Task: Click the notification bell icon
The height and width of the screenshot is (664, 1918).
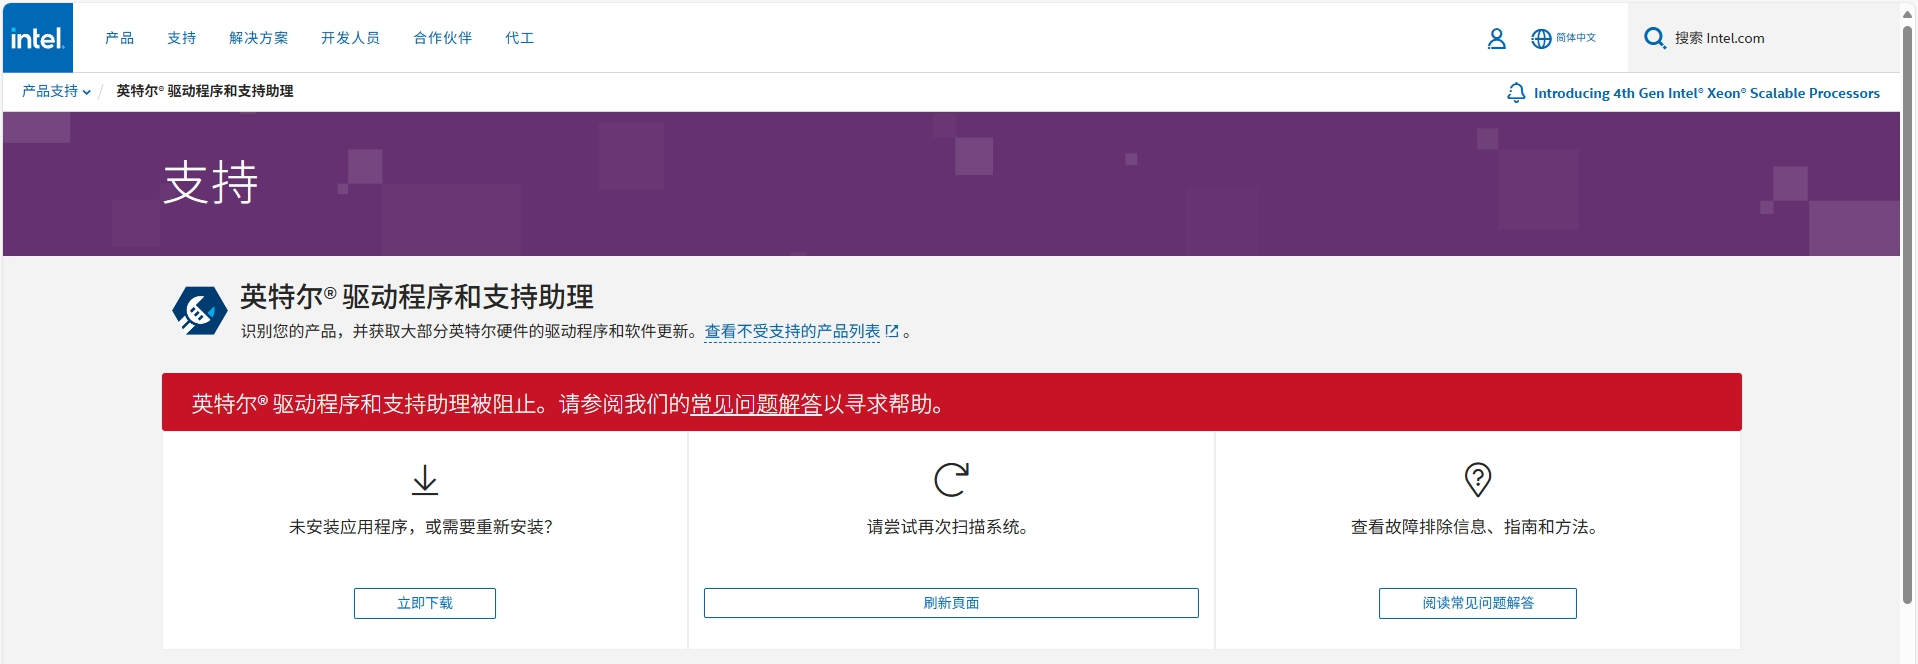Action: [x=1516, y=93]
